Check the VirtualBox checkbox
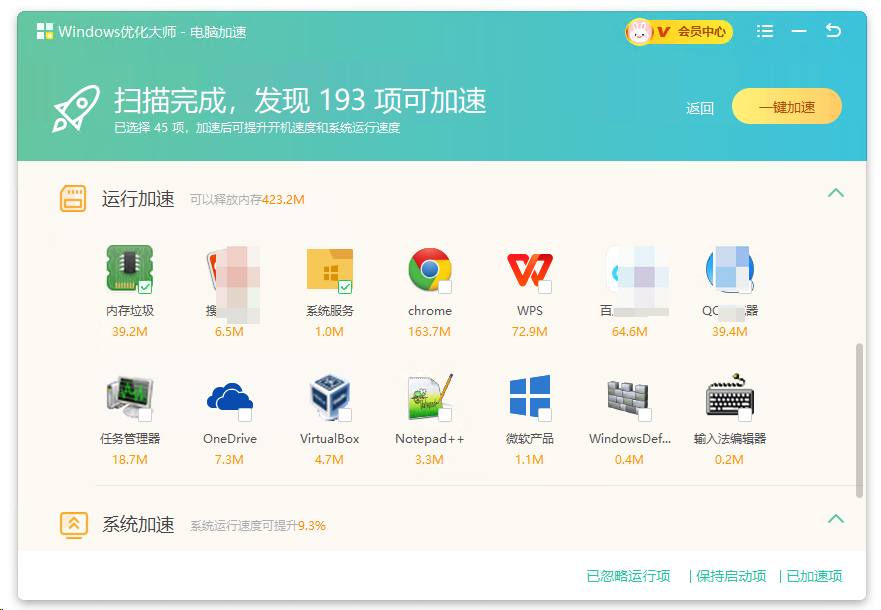881x610 pixels. (345, 415)
